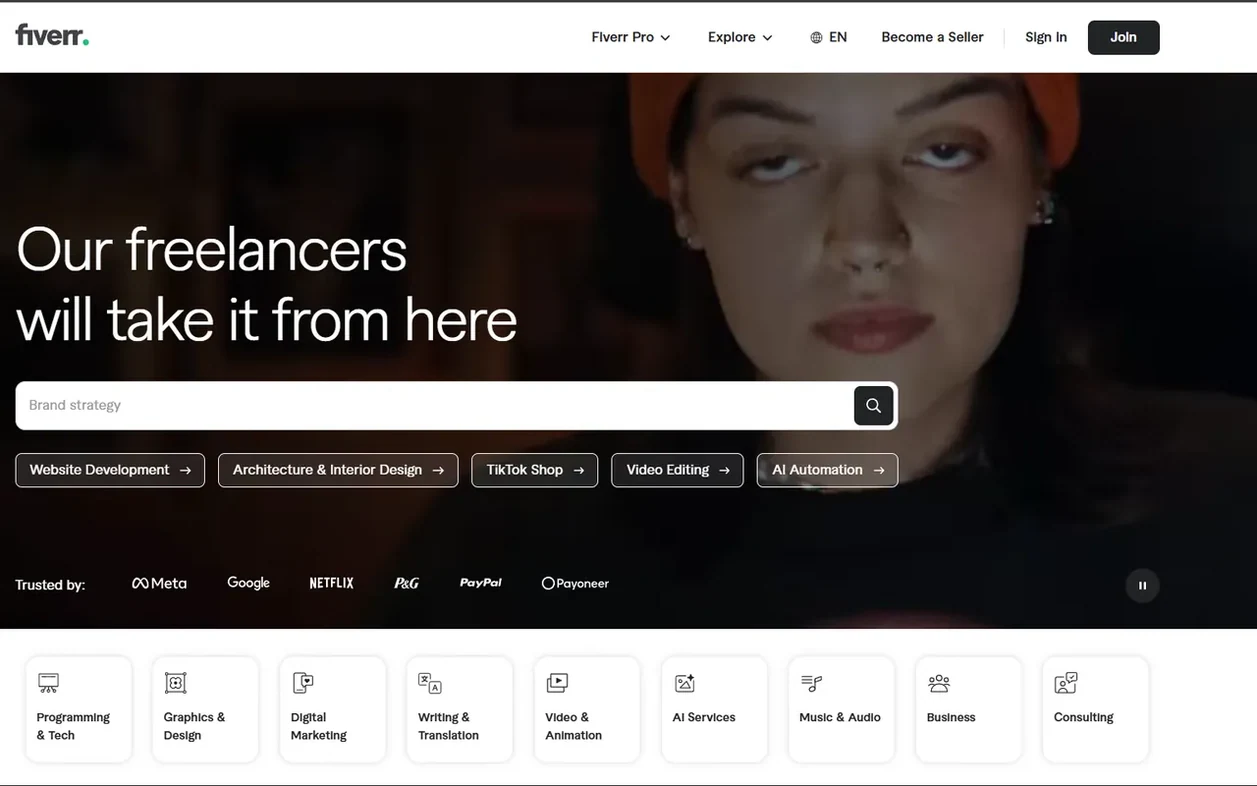Click the Sign in link

click(x=1046, y=37)
